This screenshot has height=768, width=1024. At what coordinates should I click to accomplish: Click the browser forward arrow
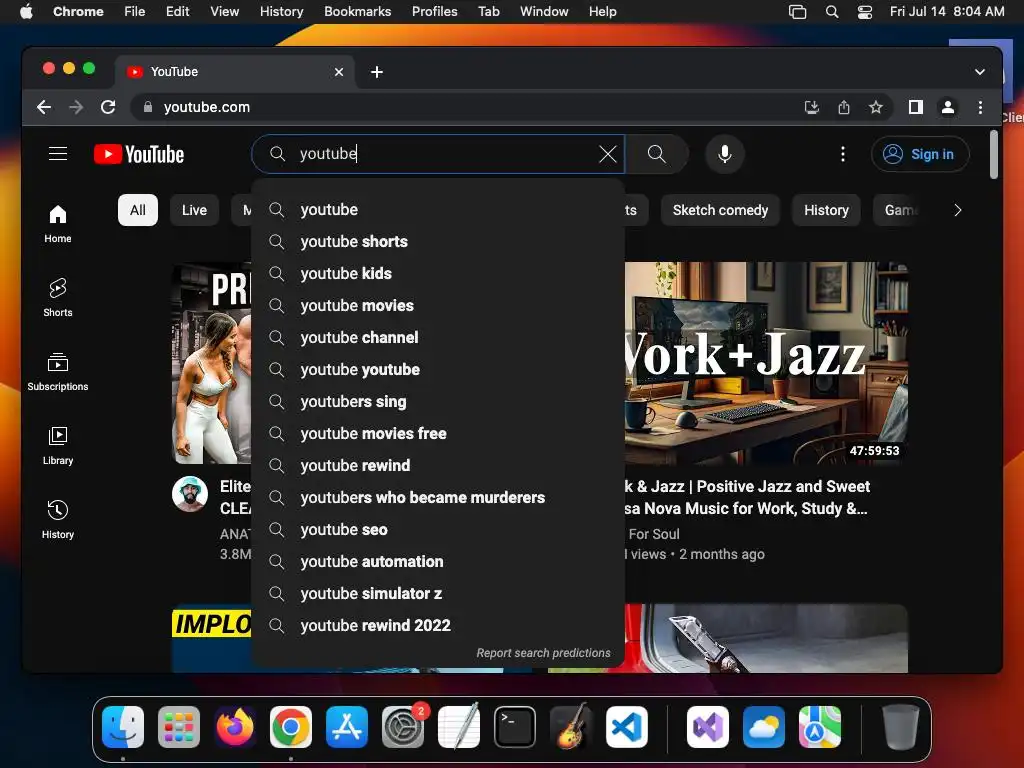coord(76,107)
